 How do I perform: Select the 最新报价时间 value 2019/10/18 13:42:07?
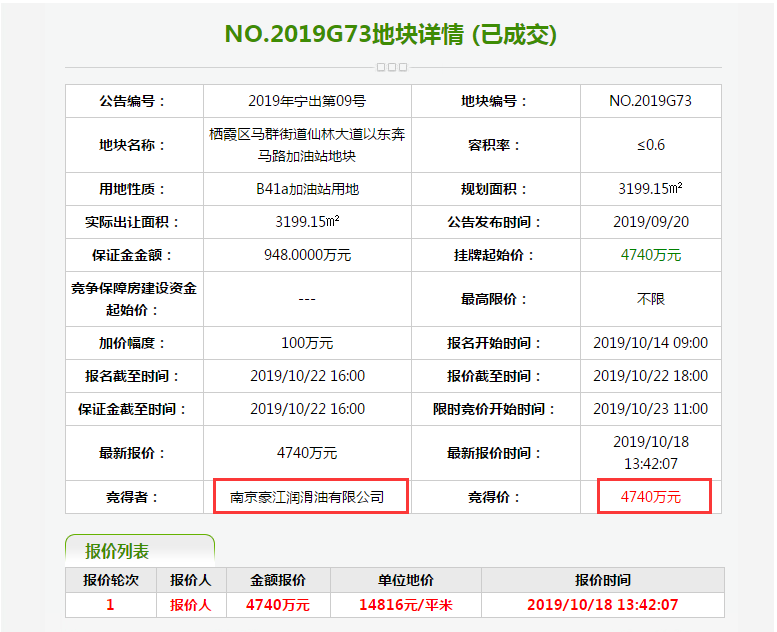click(651, 453)
